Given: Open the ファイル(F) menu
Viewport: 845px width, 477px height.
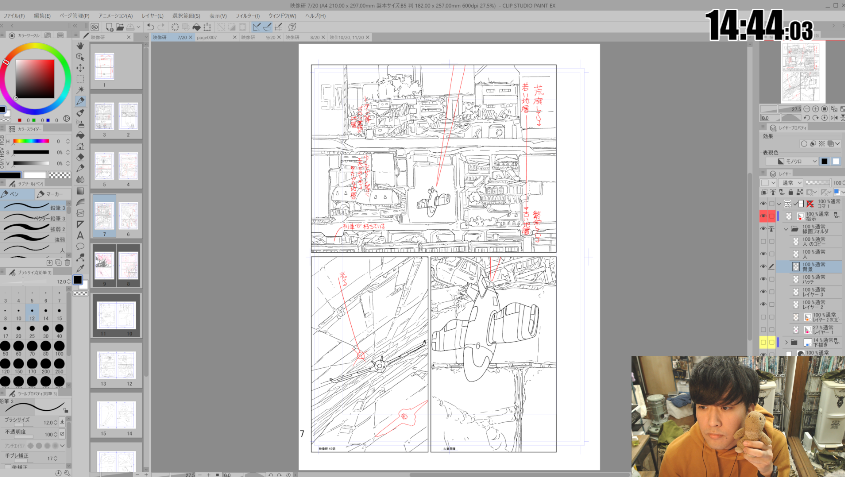Looking at the screenshot, I should 15,16.
